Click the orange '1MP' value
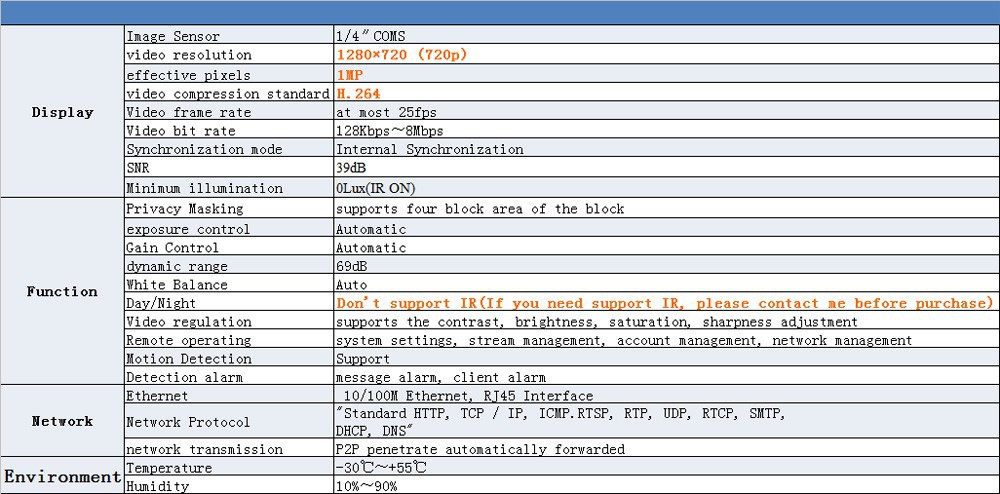The image size is (1000, 494). [349, 75]
